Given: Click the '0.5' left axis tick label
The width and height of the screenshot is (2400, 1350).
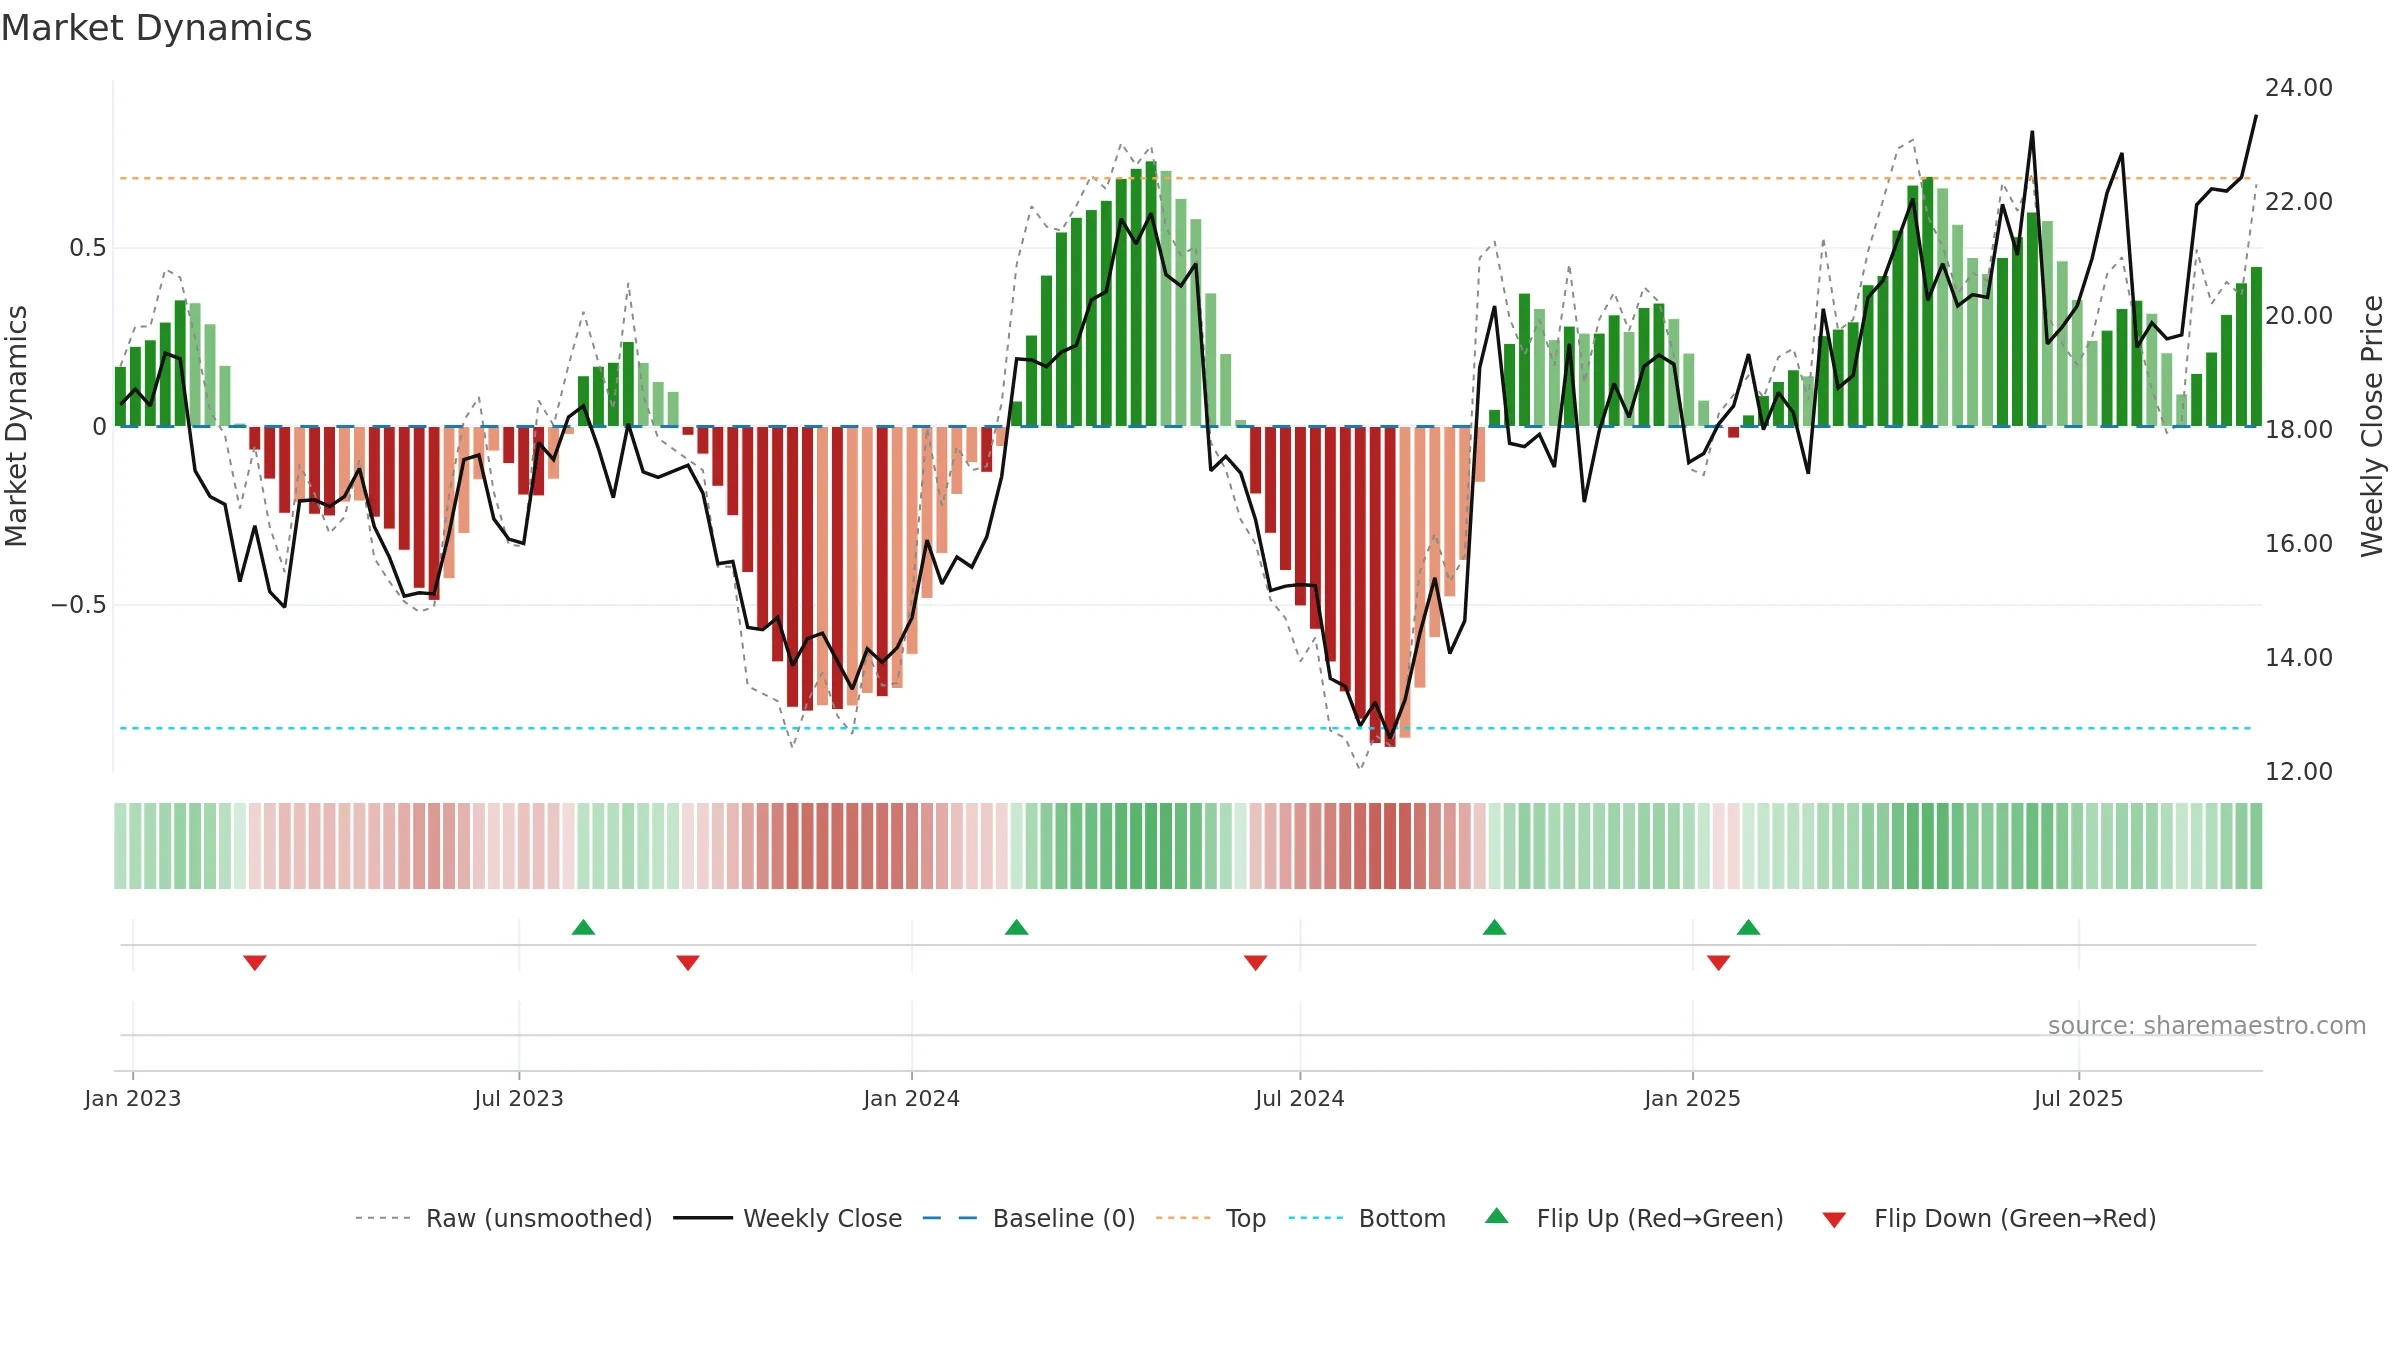Looking at the screenshot, I should point(88,248).
